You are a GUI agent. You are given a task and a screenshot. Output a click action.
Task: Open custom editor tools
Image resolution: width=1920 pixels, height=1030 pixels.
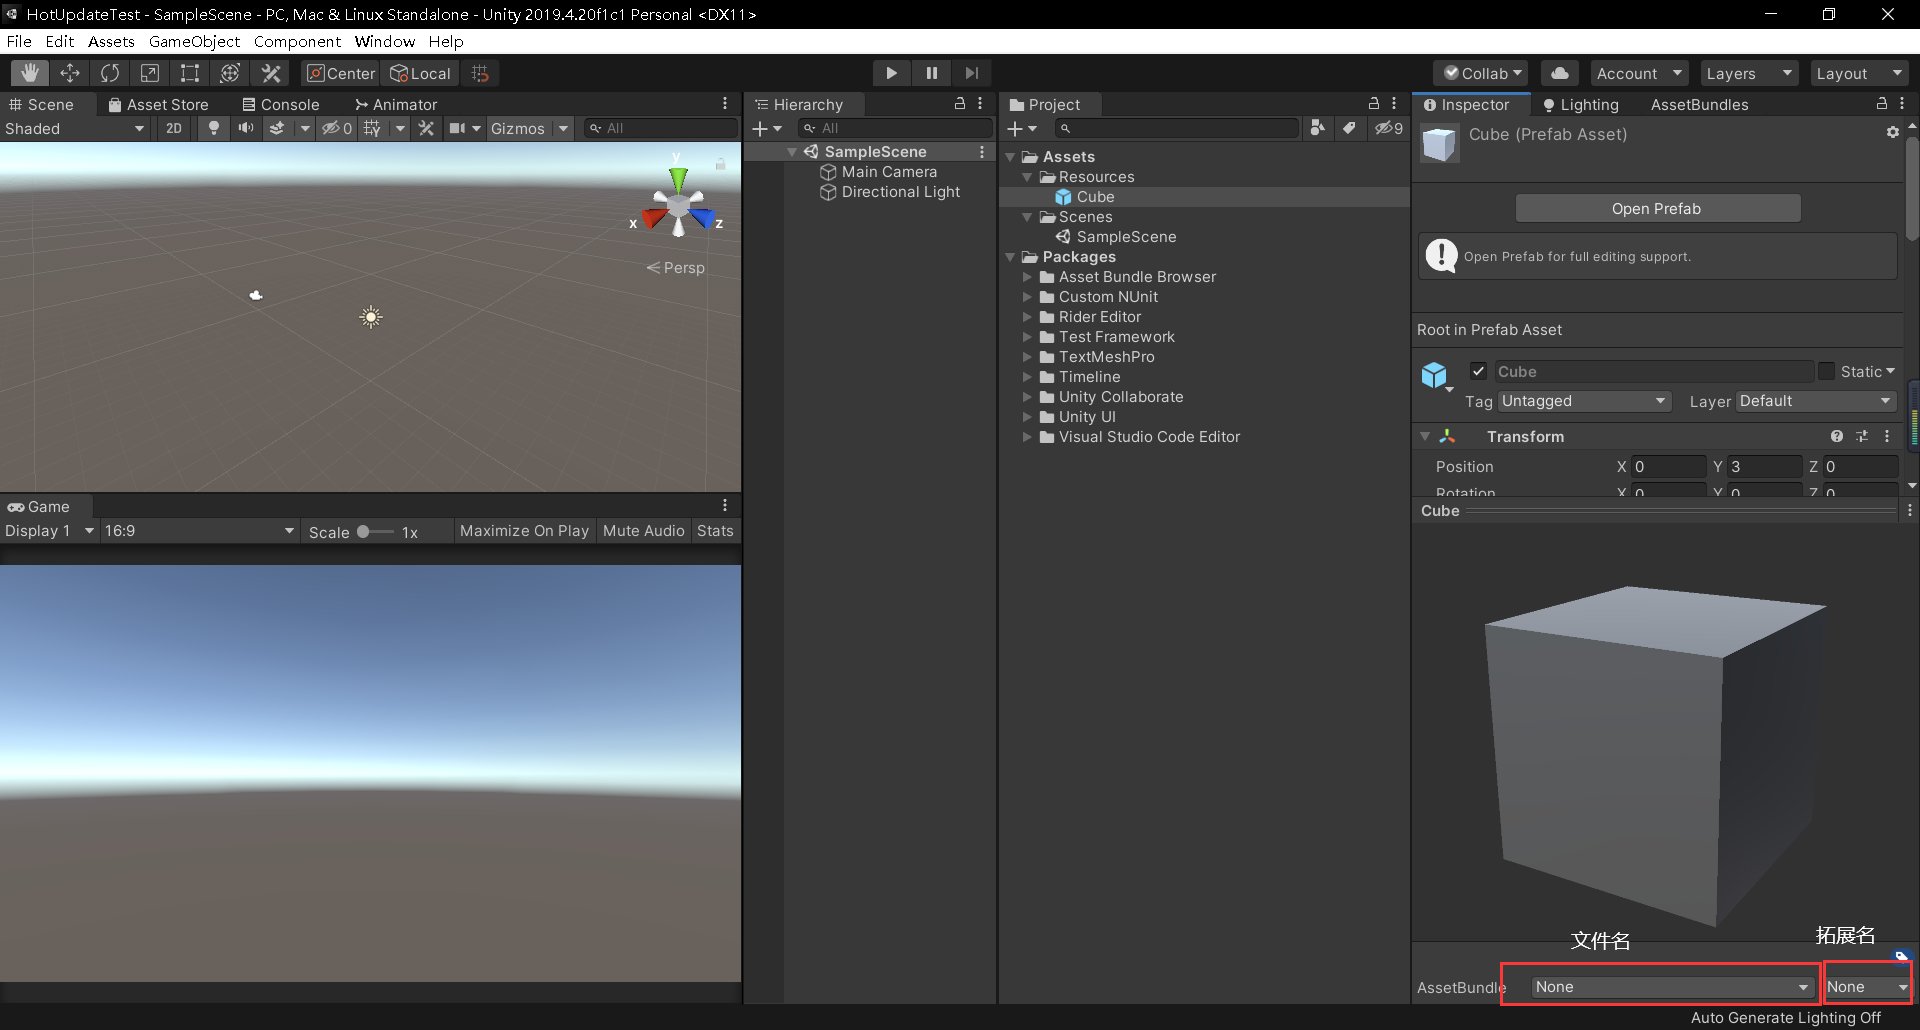point(270,73)
